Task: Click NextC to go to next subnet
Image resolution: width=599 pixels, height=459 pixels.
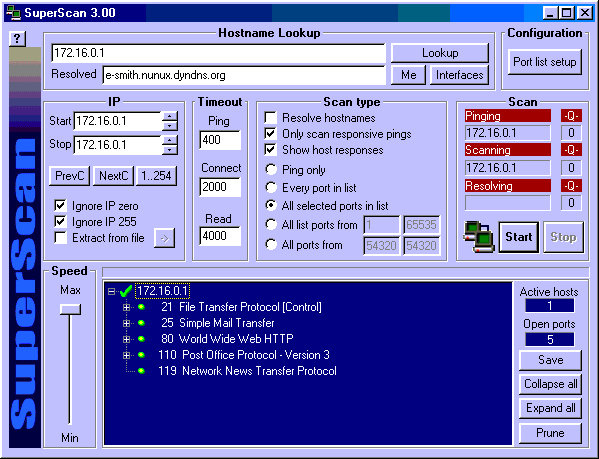Action: [113, 176]
